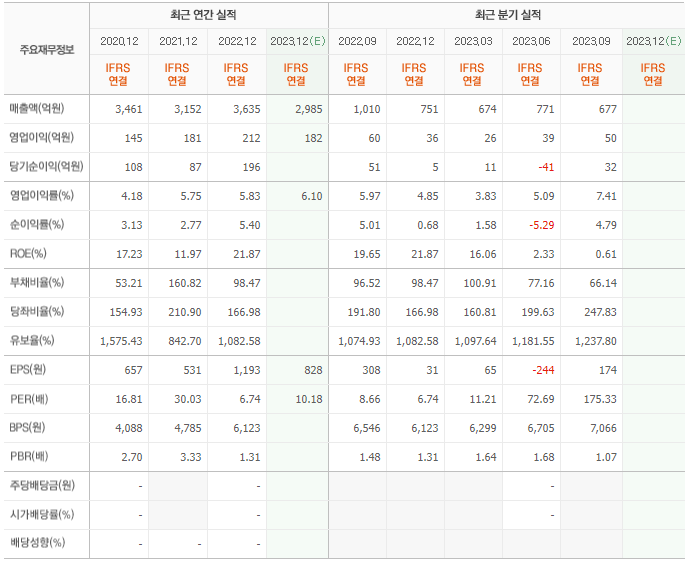The image size is (690, 561).
Task: Select the BPS(원) row label
Action: tap(27, 428)
